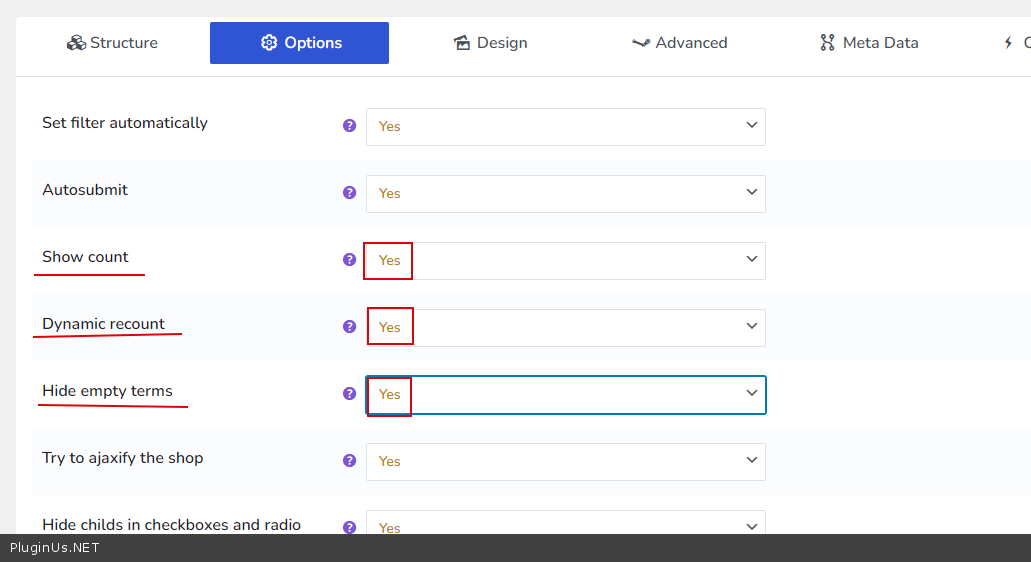Open the Meta Data tab
The height and width of the screenshot is (562, 1031).
click(868, 43)
